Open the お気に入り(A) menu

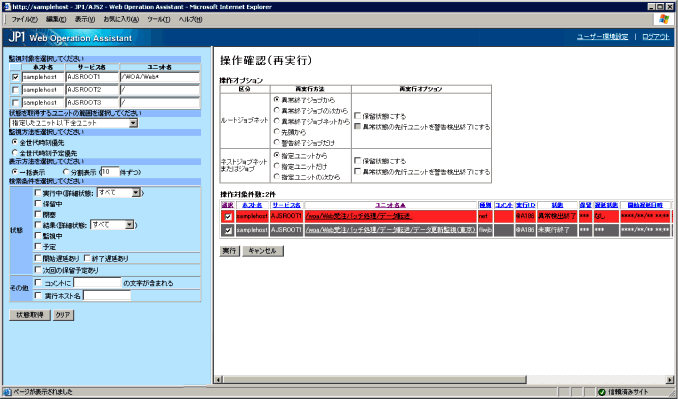pos(121,19)
